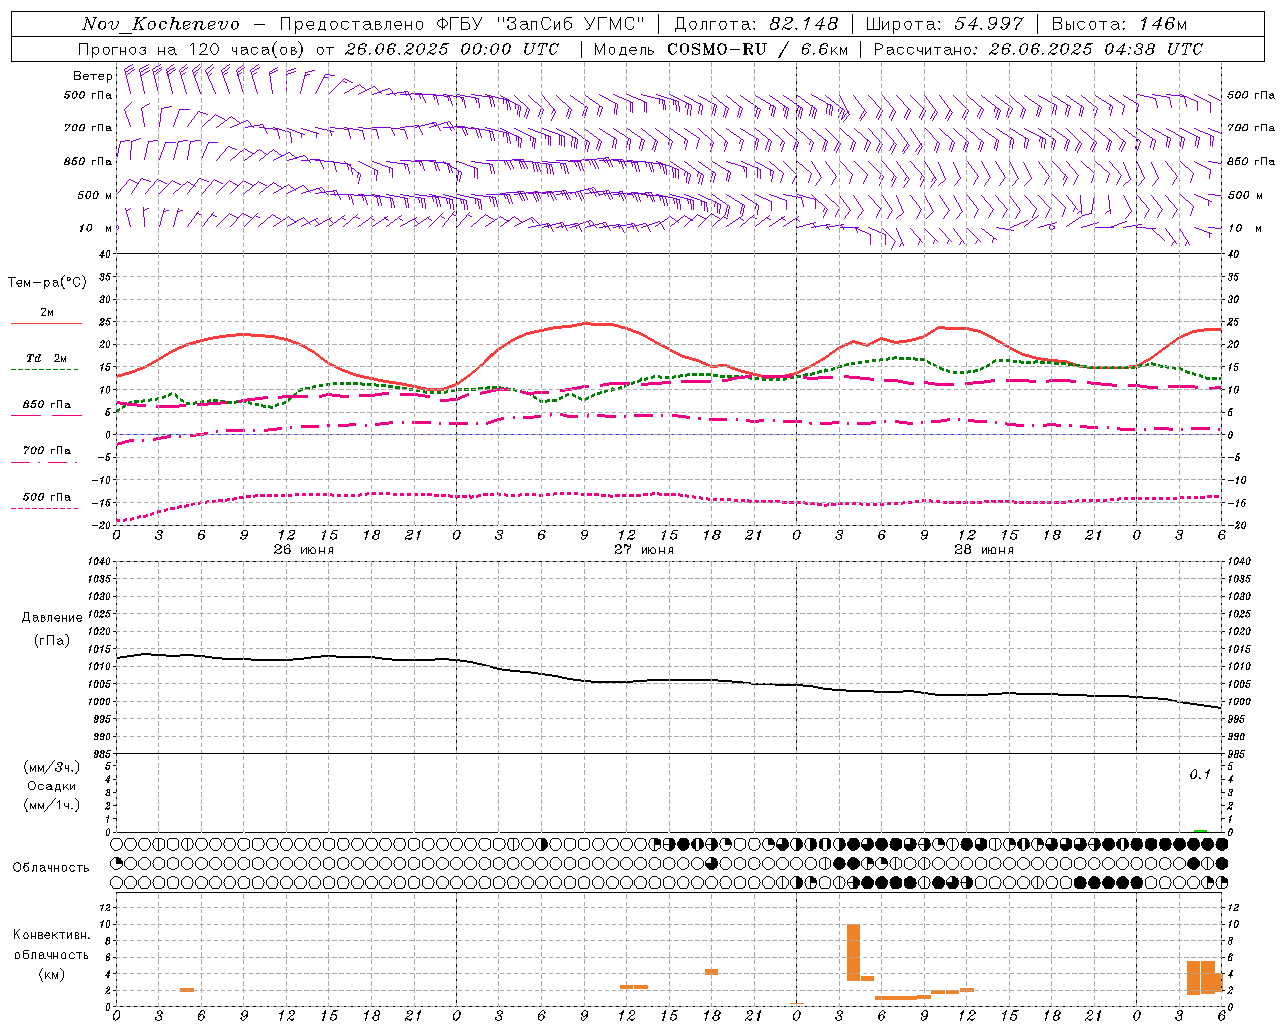The width and height of the screenshot is (1280, 1024).
Task: Click the Осадки precipitation label
Action: pyautogui.click(x=52, y=786)
